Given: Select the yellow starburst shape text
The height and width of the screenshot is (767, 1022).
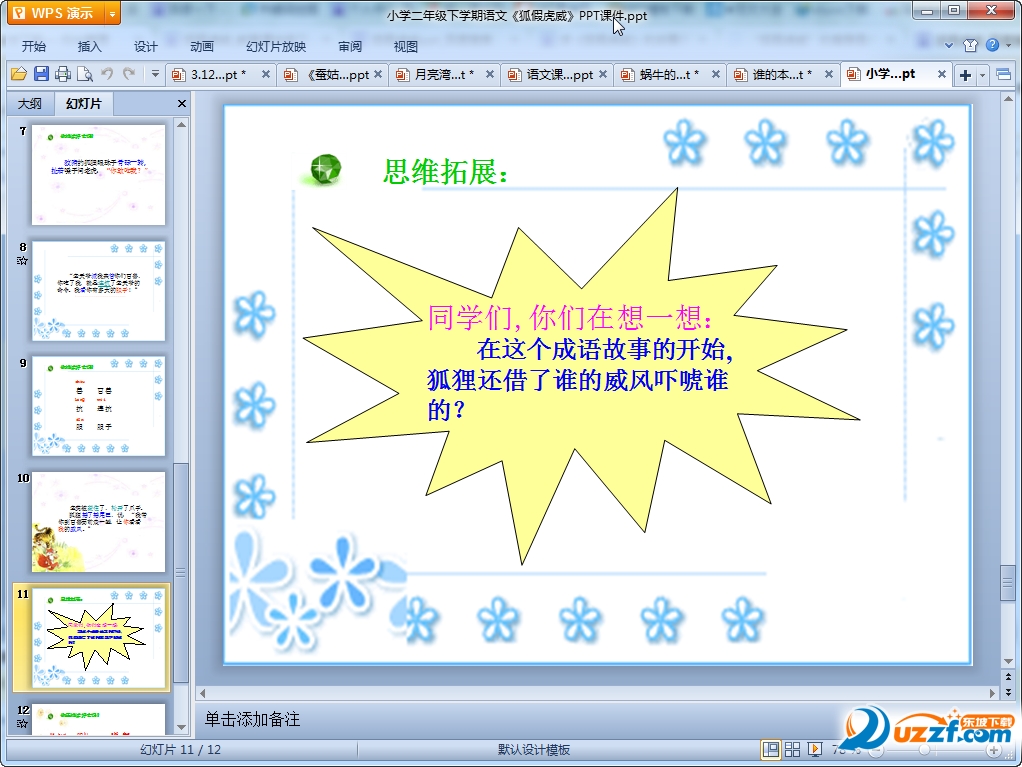Looking at the screenshot, I should [x=579, y=364].
